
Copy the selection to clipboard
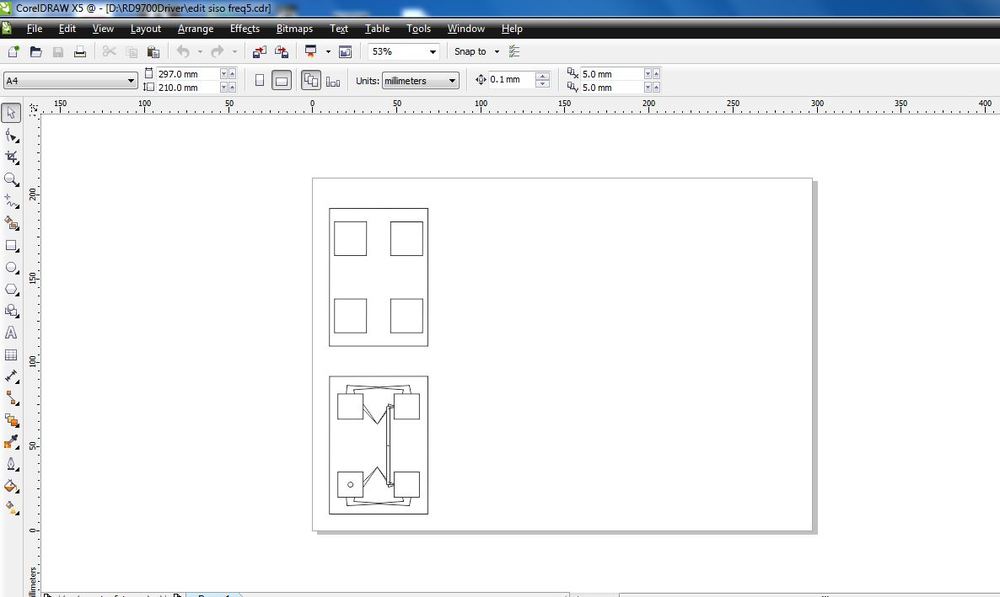click(131, 52)
